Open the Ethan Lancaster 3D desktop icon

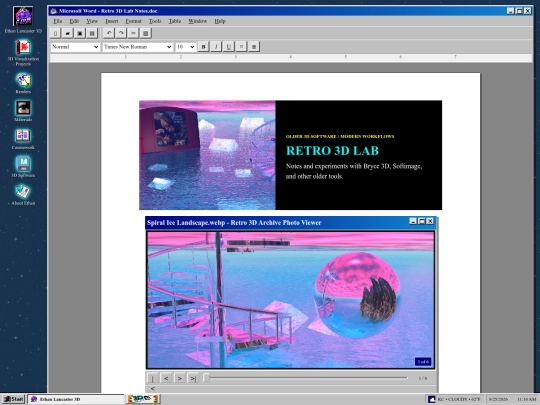pyautogui.click(x=23, y=20)
